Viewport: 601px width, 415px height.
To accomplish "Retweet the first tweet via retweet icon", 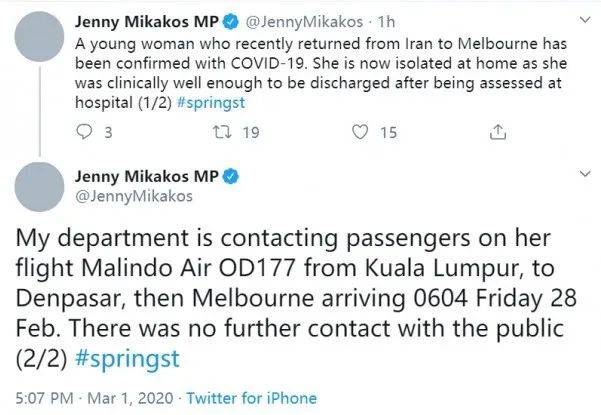I will click(222, 132).
